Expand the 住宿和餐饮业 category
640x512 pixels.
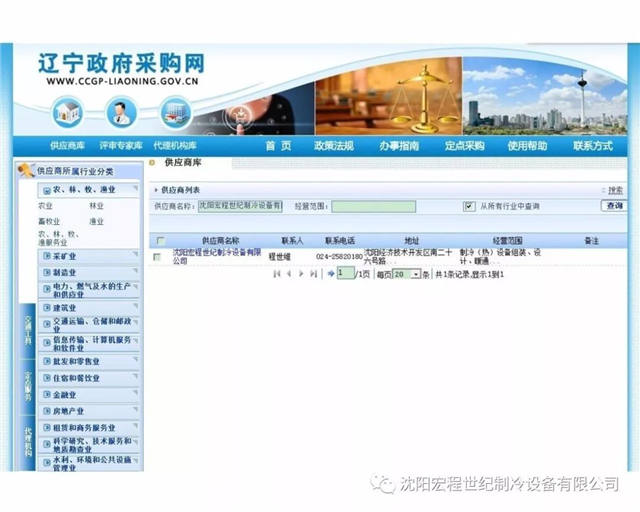click(x=88, y=378)
